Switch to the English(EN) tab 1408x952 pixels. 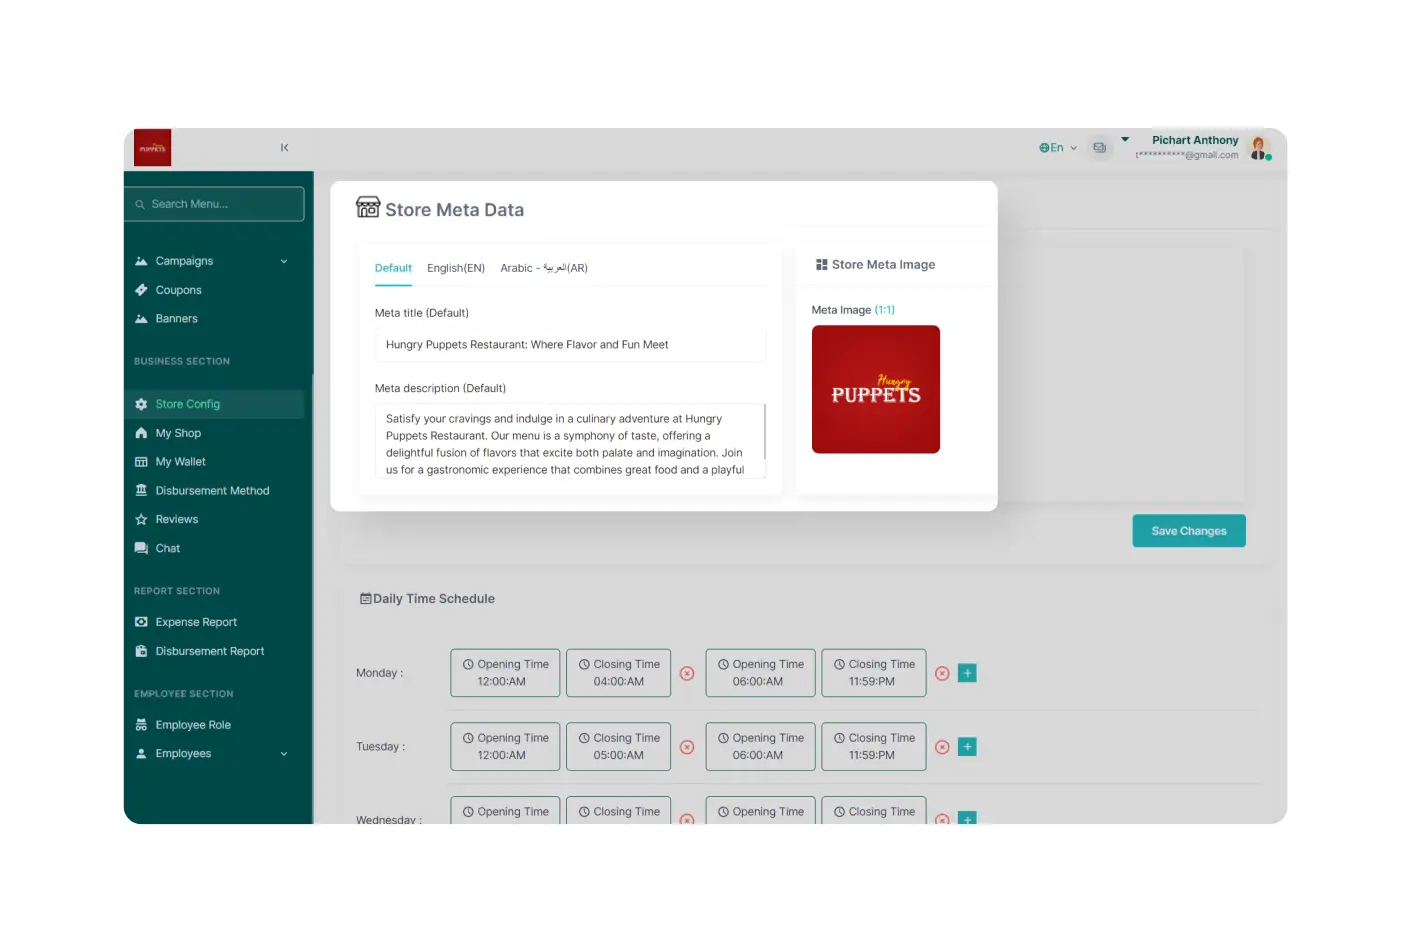(455, 268)
